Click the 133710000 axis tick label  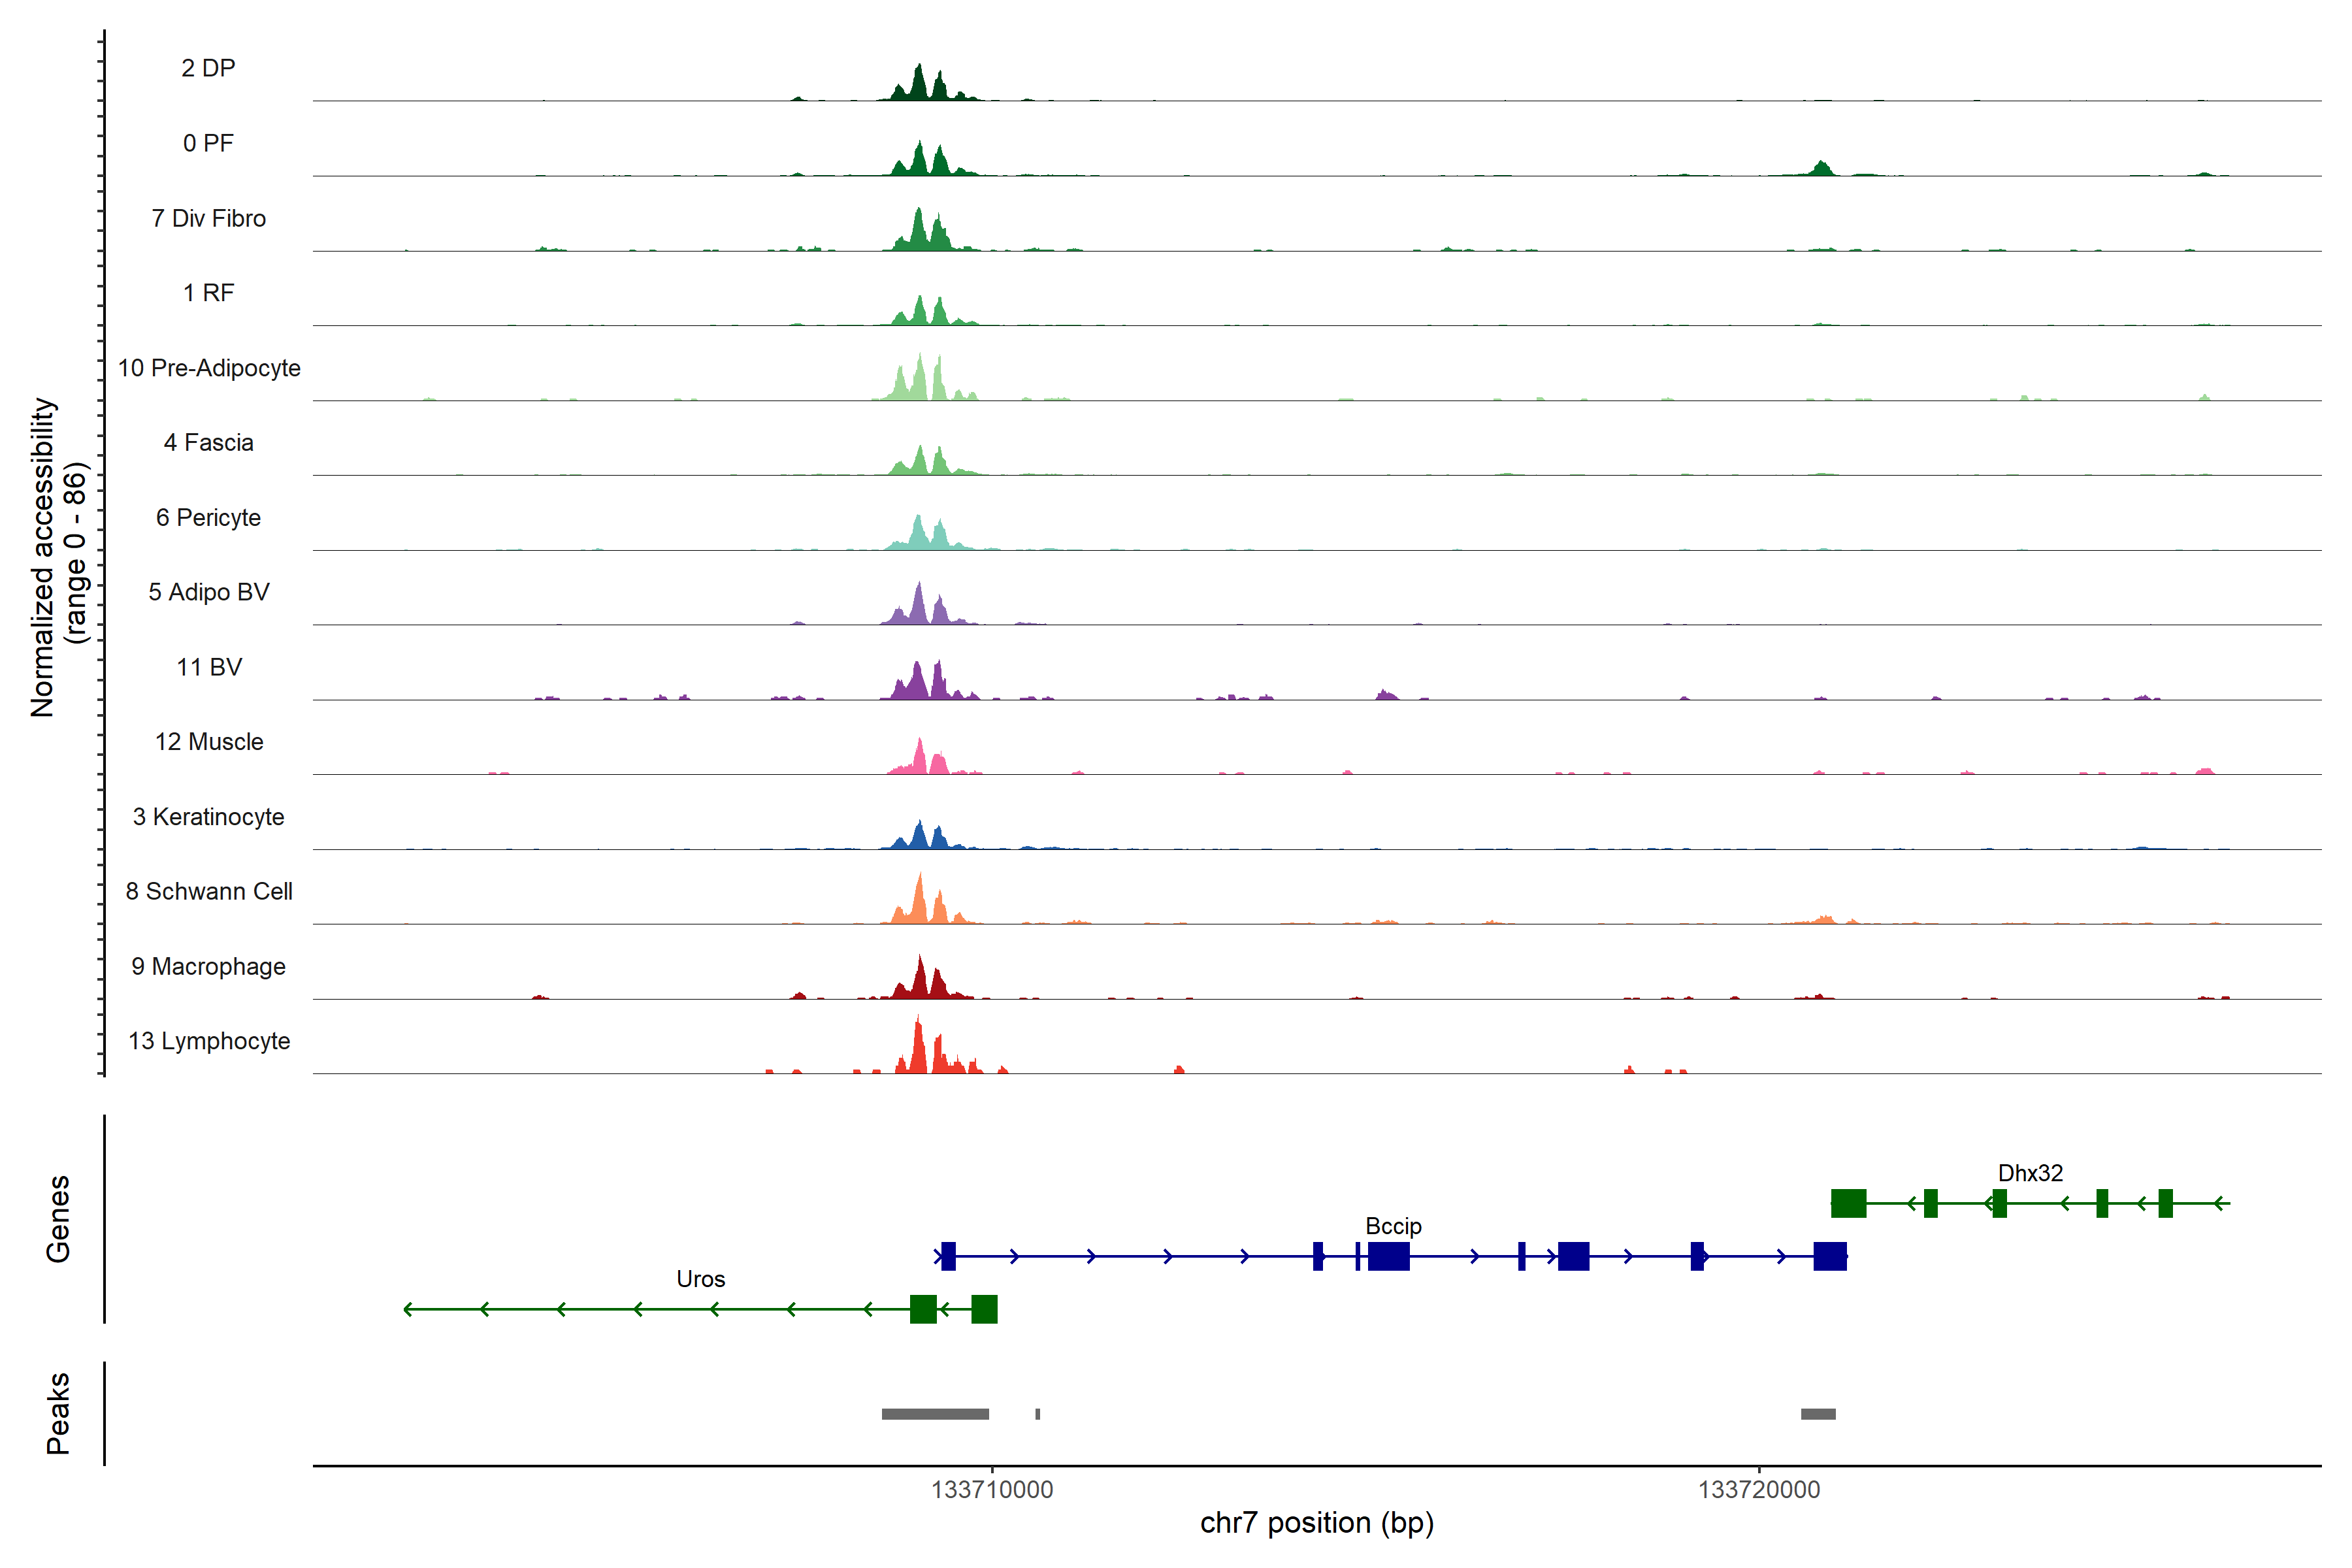[992, 1490]
